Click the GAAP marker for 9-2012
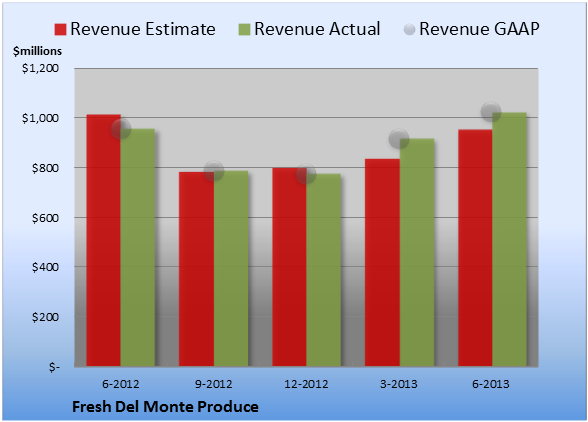Image resolution: width=588 pixels, height=422 pixels. (214, 171)
